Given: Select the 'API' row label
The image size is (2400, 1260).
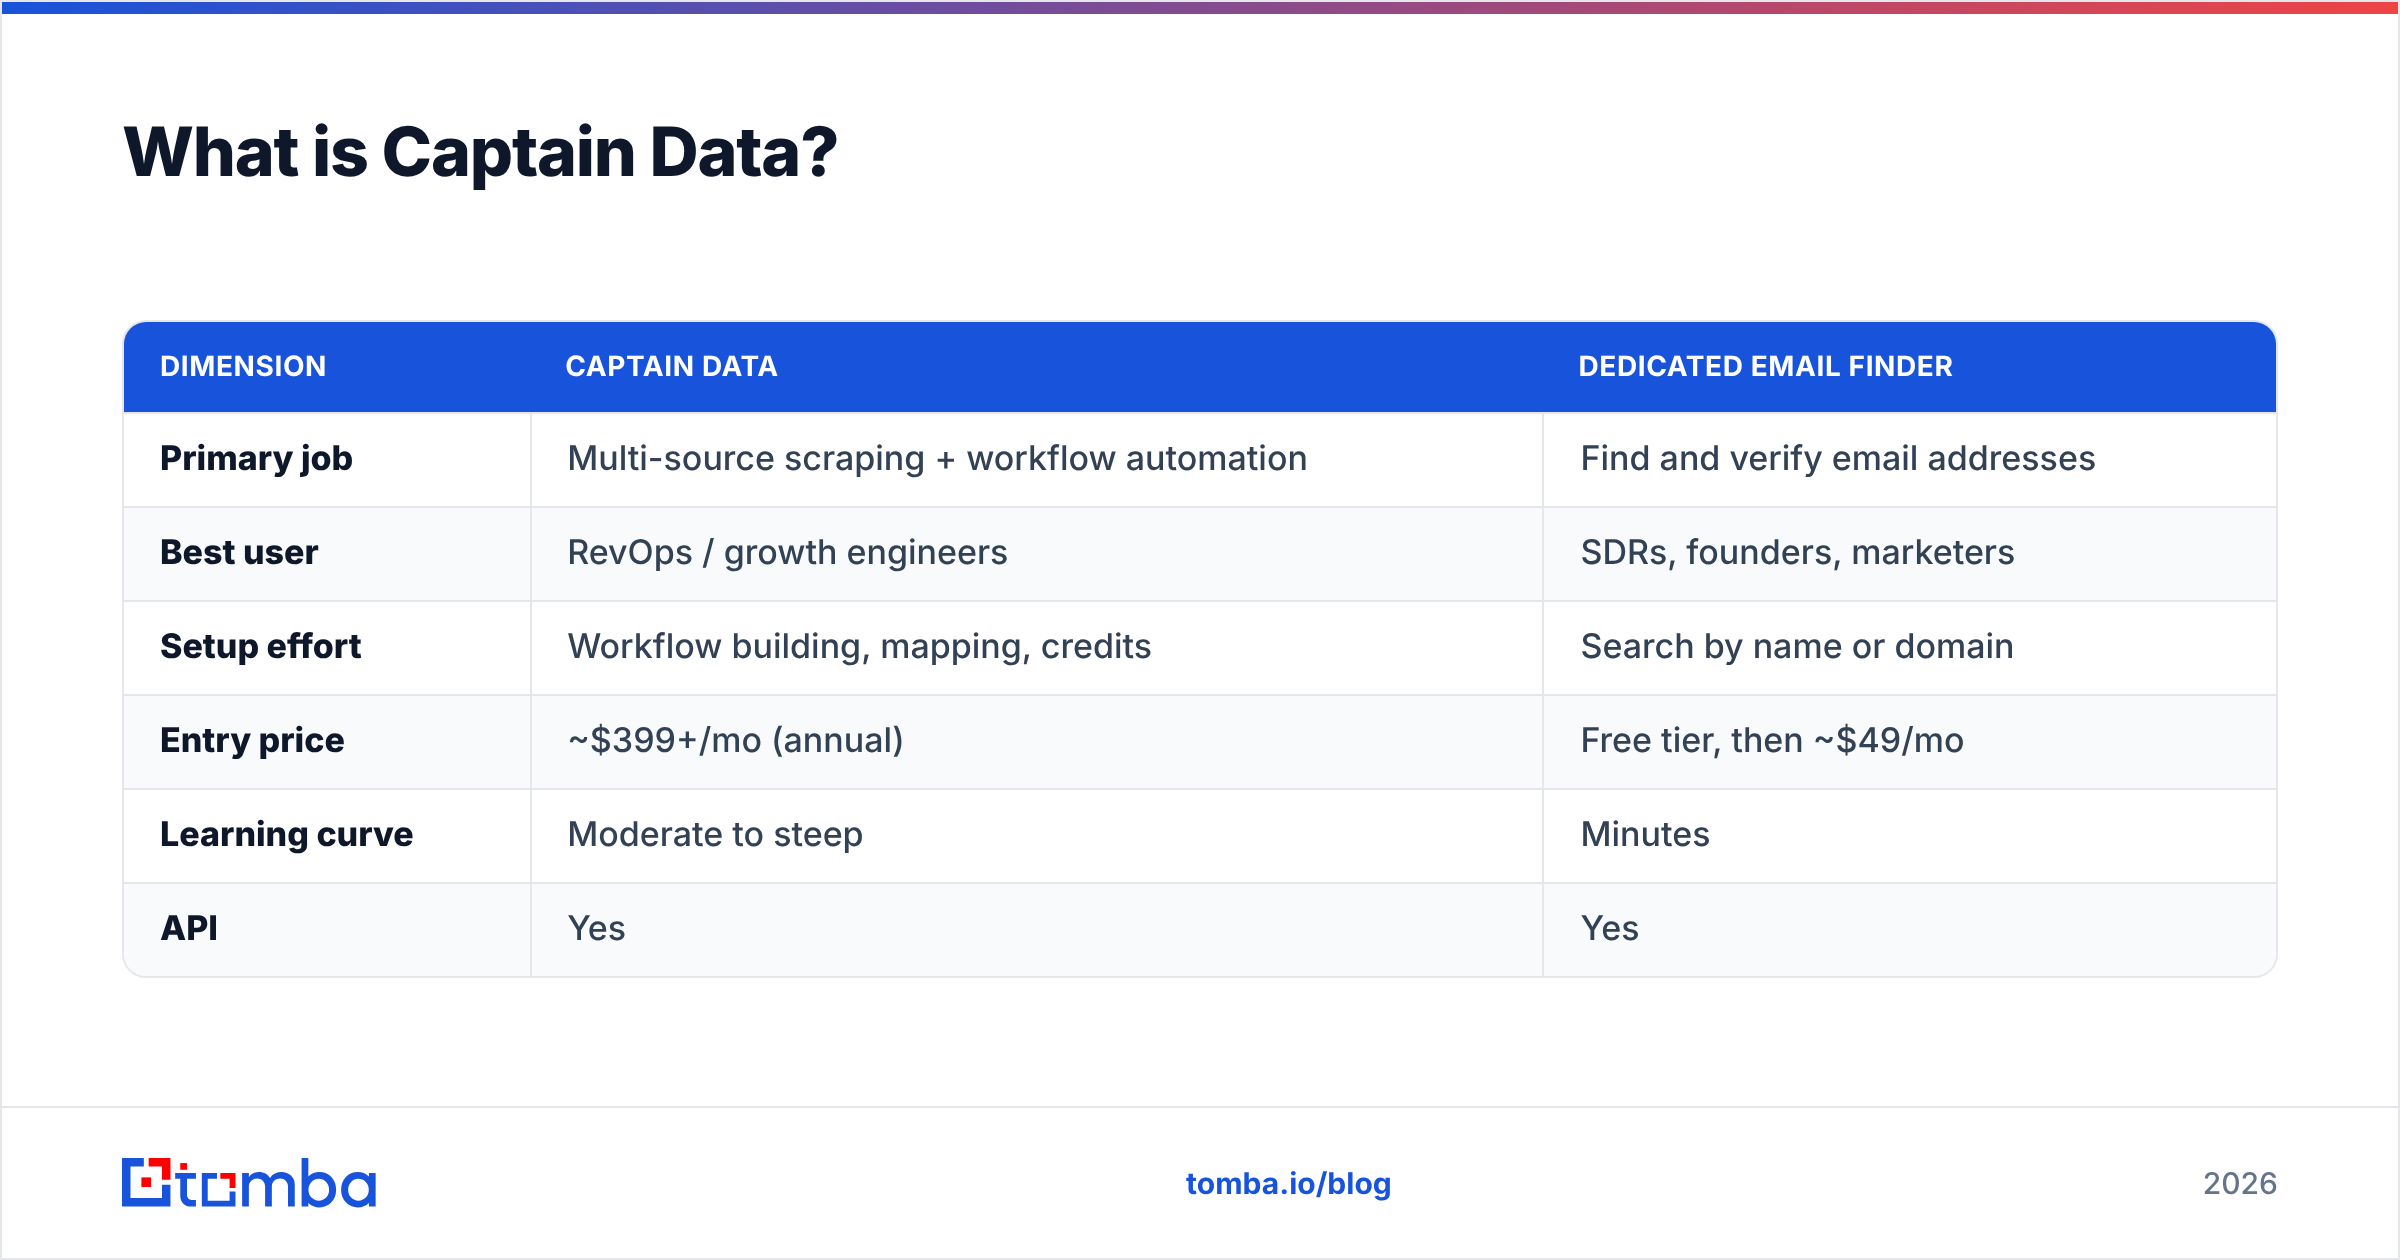Looking at the screenshot, I should (188, 928).
